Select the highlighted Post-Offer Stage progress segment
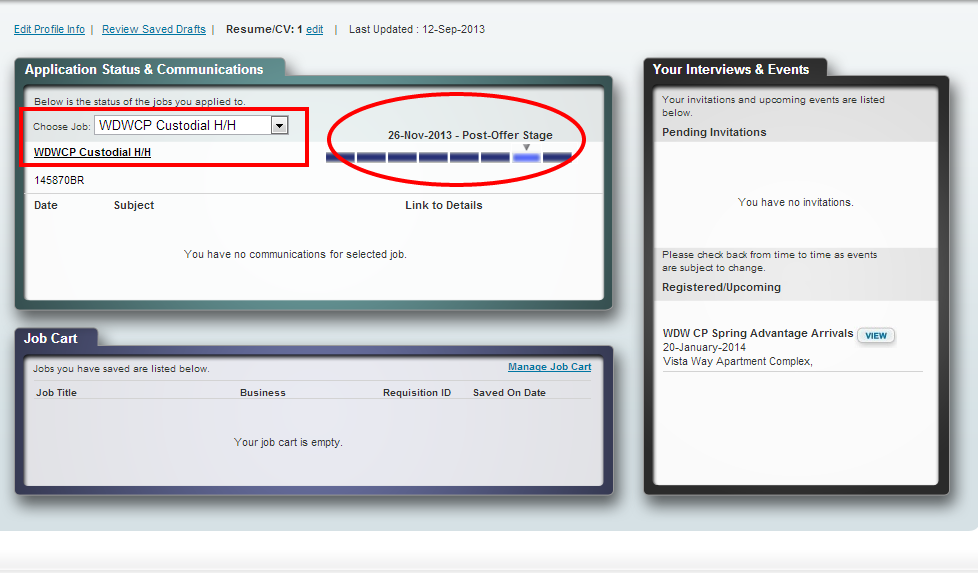 (x=526, y=158)
